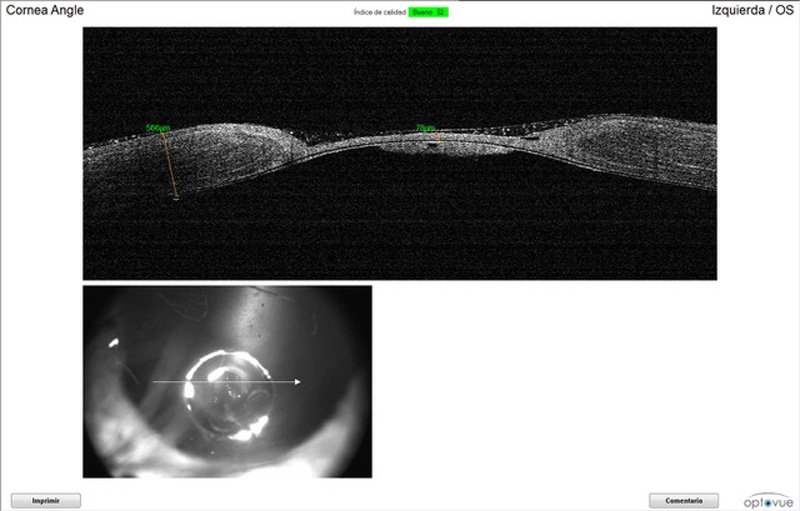Click the middle of the white scan line
Viewport: 800px width, 511px height.
[225, 381]
